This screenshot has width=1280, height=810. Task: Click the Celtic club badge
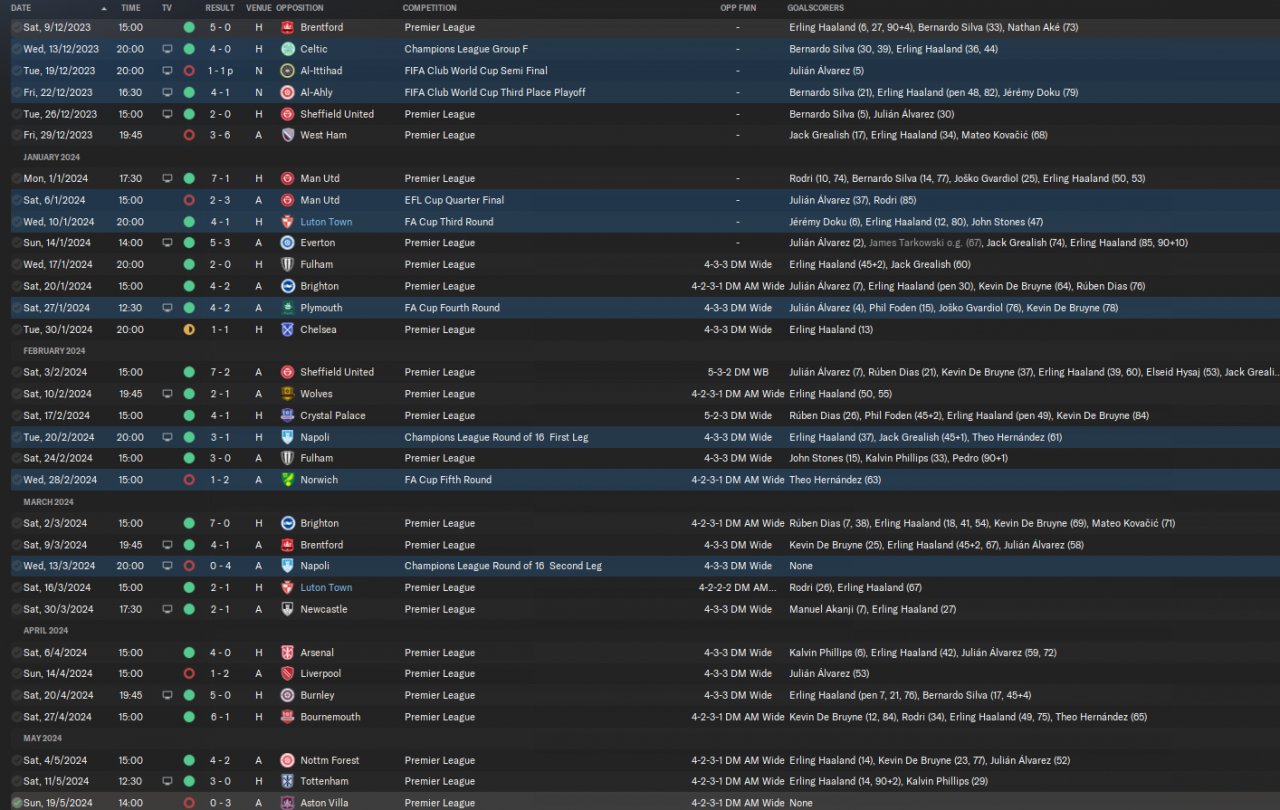[x=287, y=49]
